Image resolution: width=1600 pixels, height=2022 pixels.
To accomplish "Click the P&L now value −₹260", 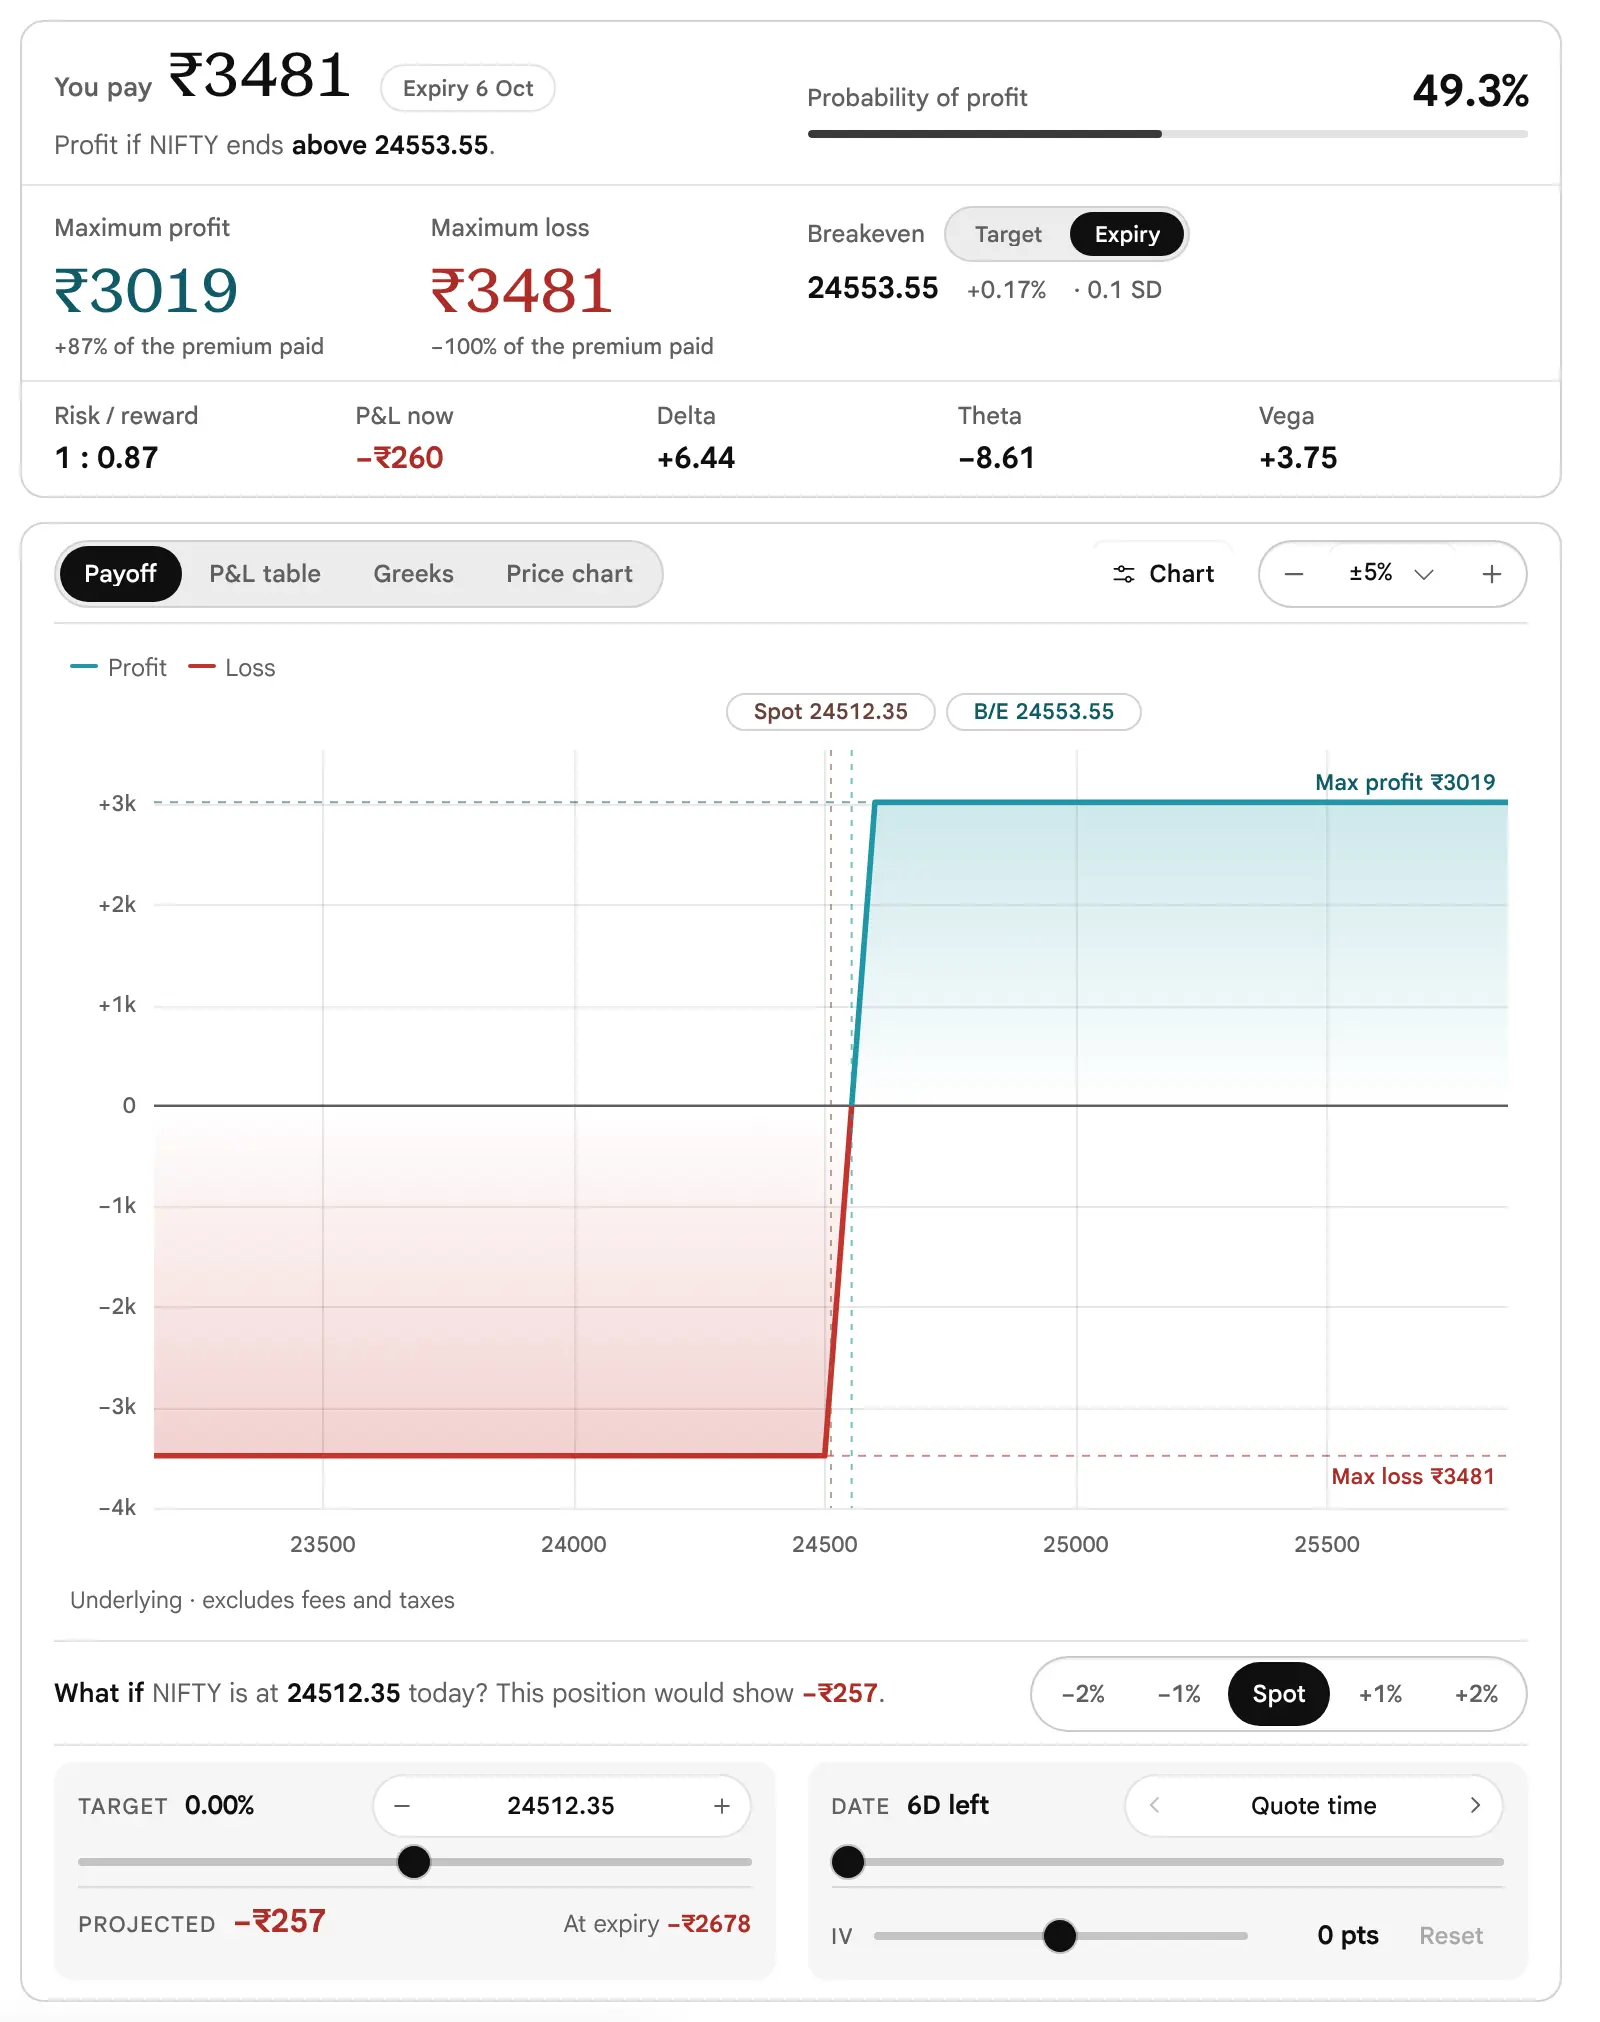I will 399,458.
